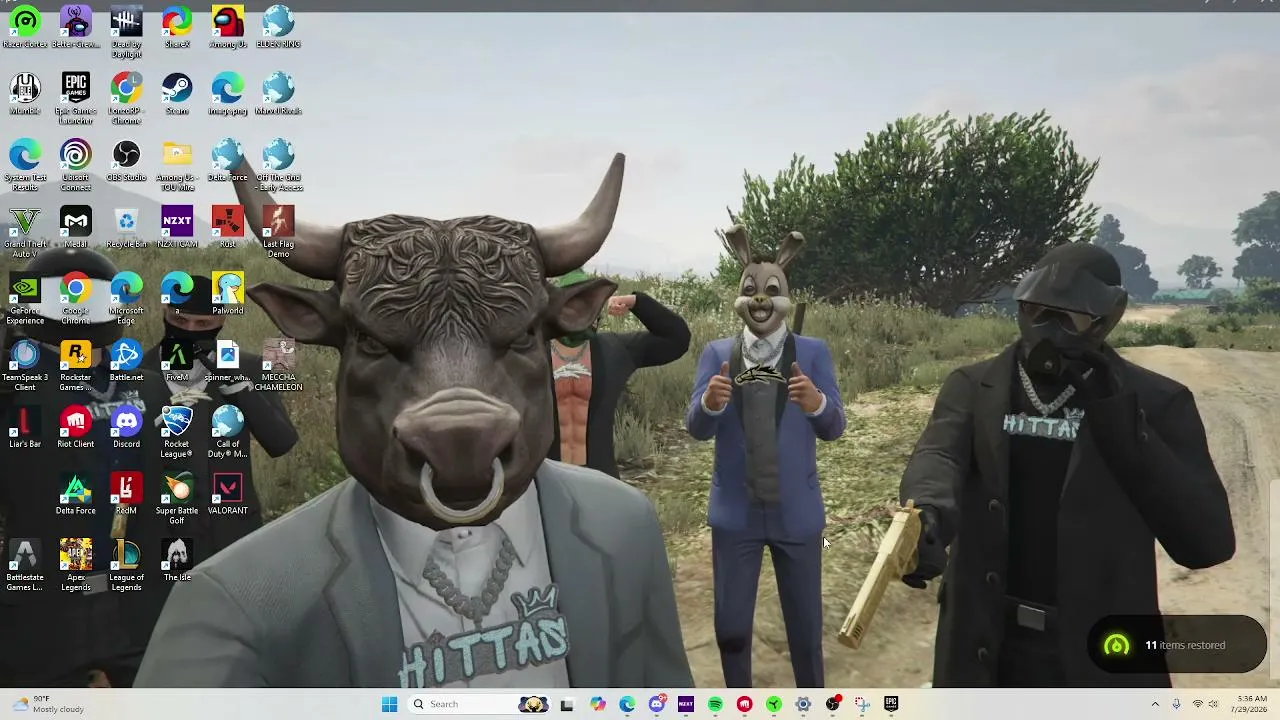Select the Mumble desktop icon
This screenshot has width=1280, height=720.
click(25, 94)
